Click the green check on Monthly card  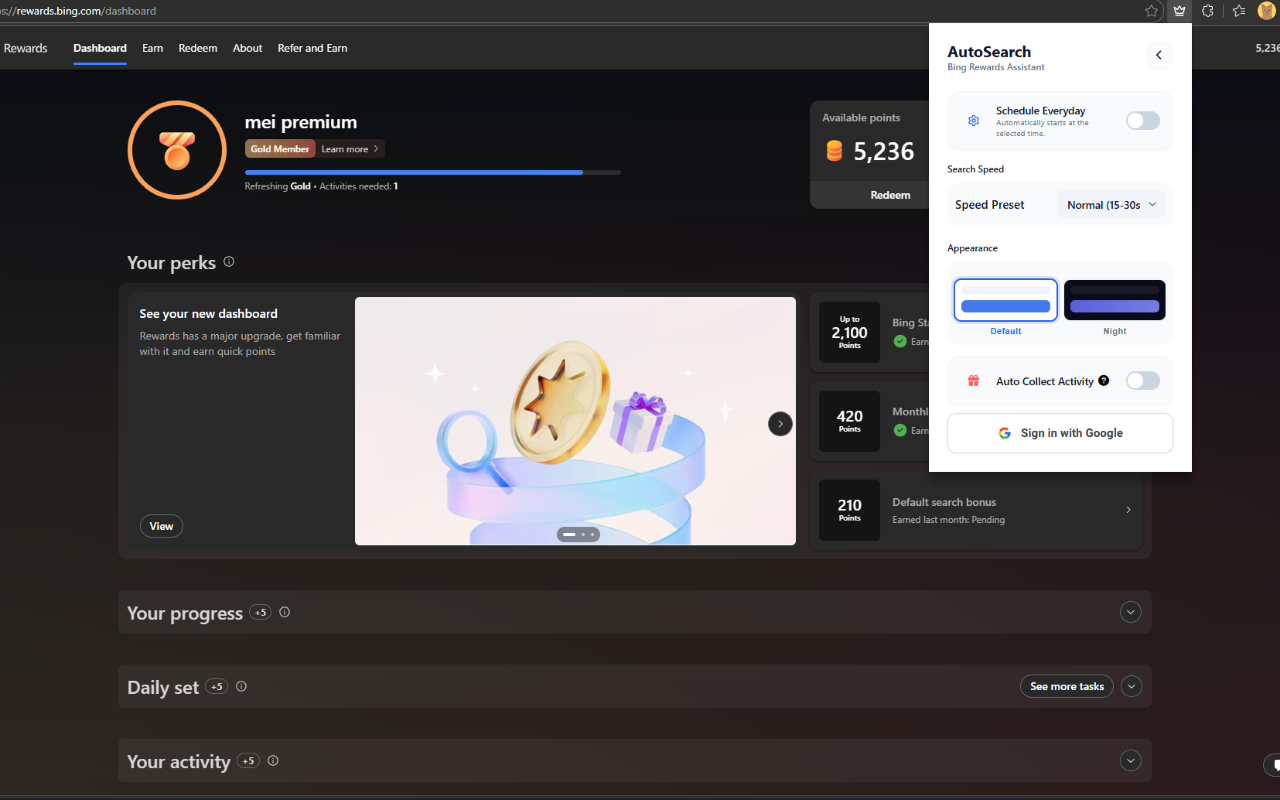point(900,430)
